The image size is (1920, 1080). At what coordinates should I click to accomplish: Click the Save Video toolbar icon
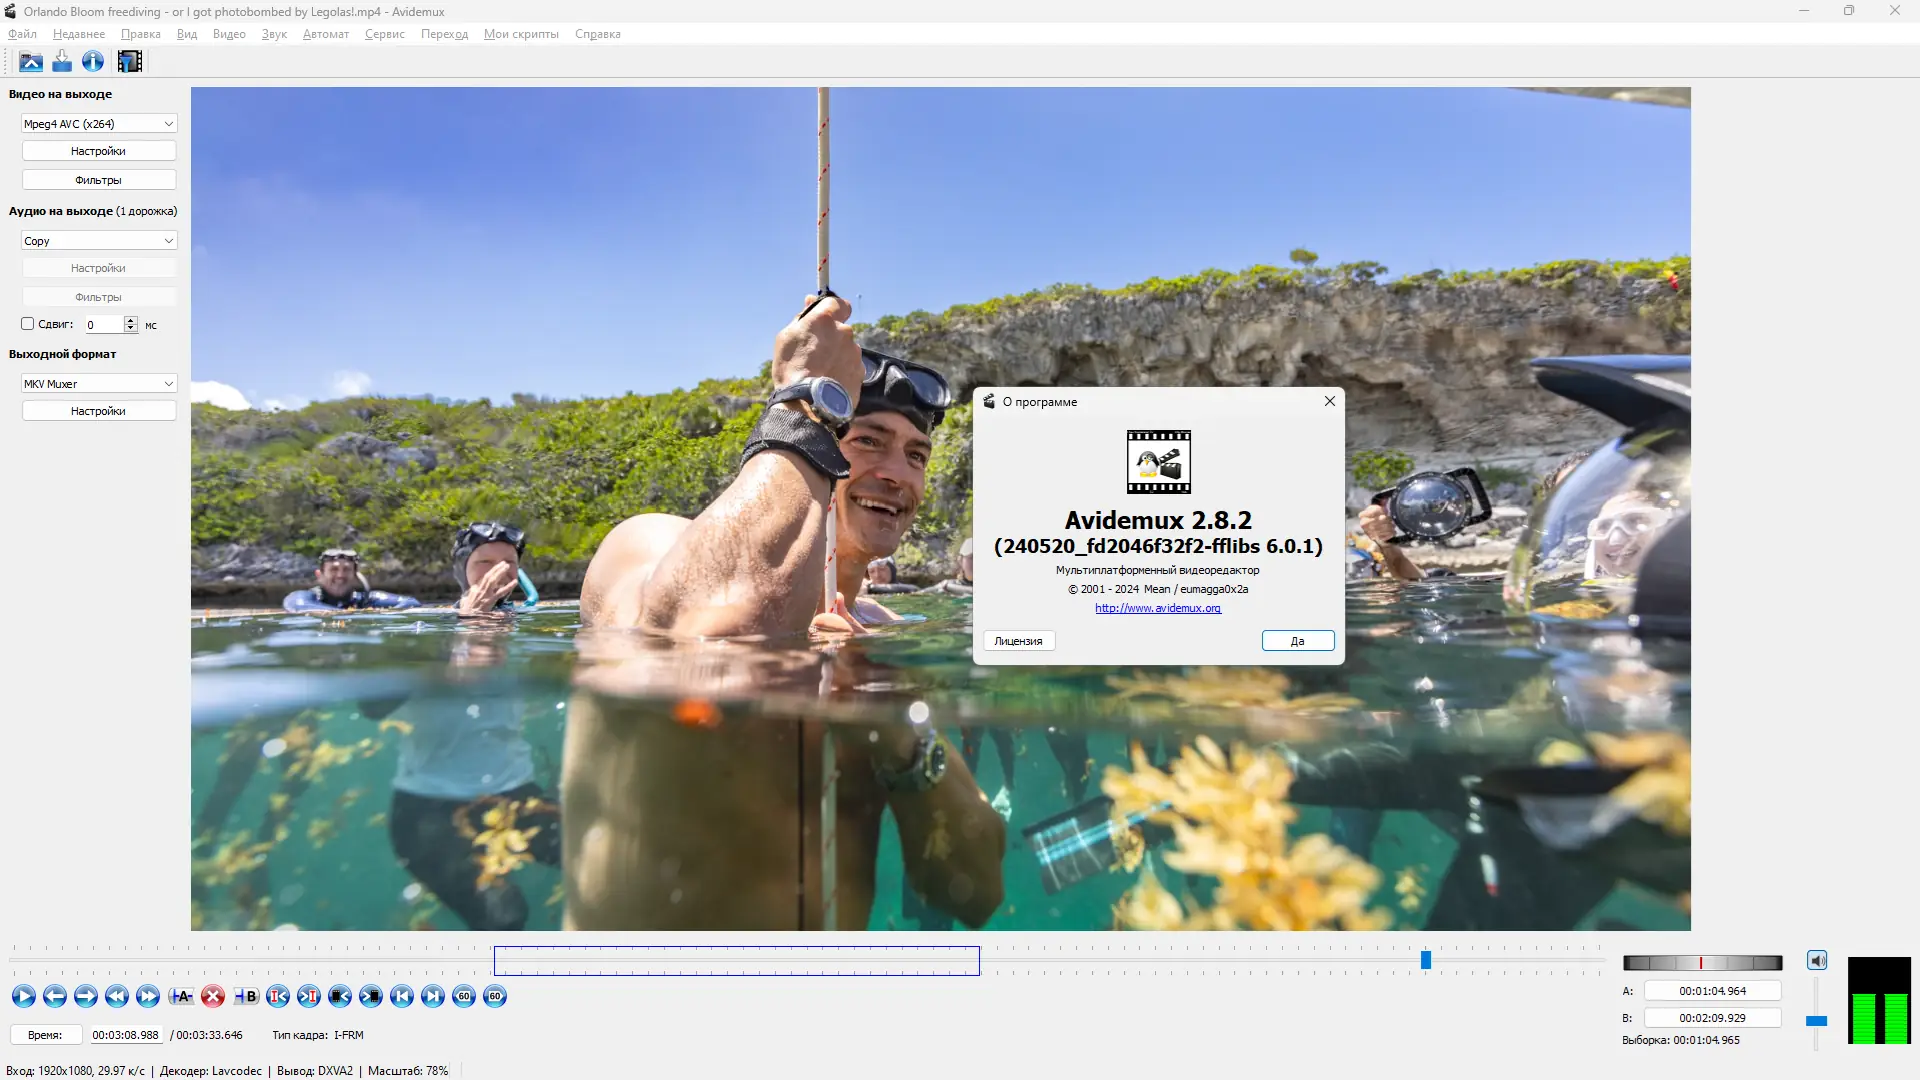[62, 62]
